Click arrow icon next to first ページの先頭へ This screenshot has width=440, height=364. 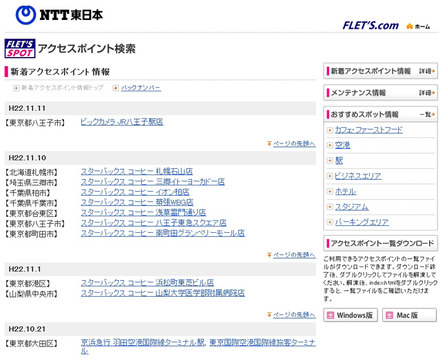click(x=269, y=144)
